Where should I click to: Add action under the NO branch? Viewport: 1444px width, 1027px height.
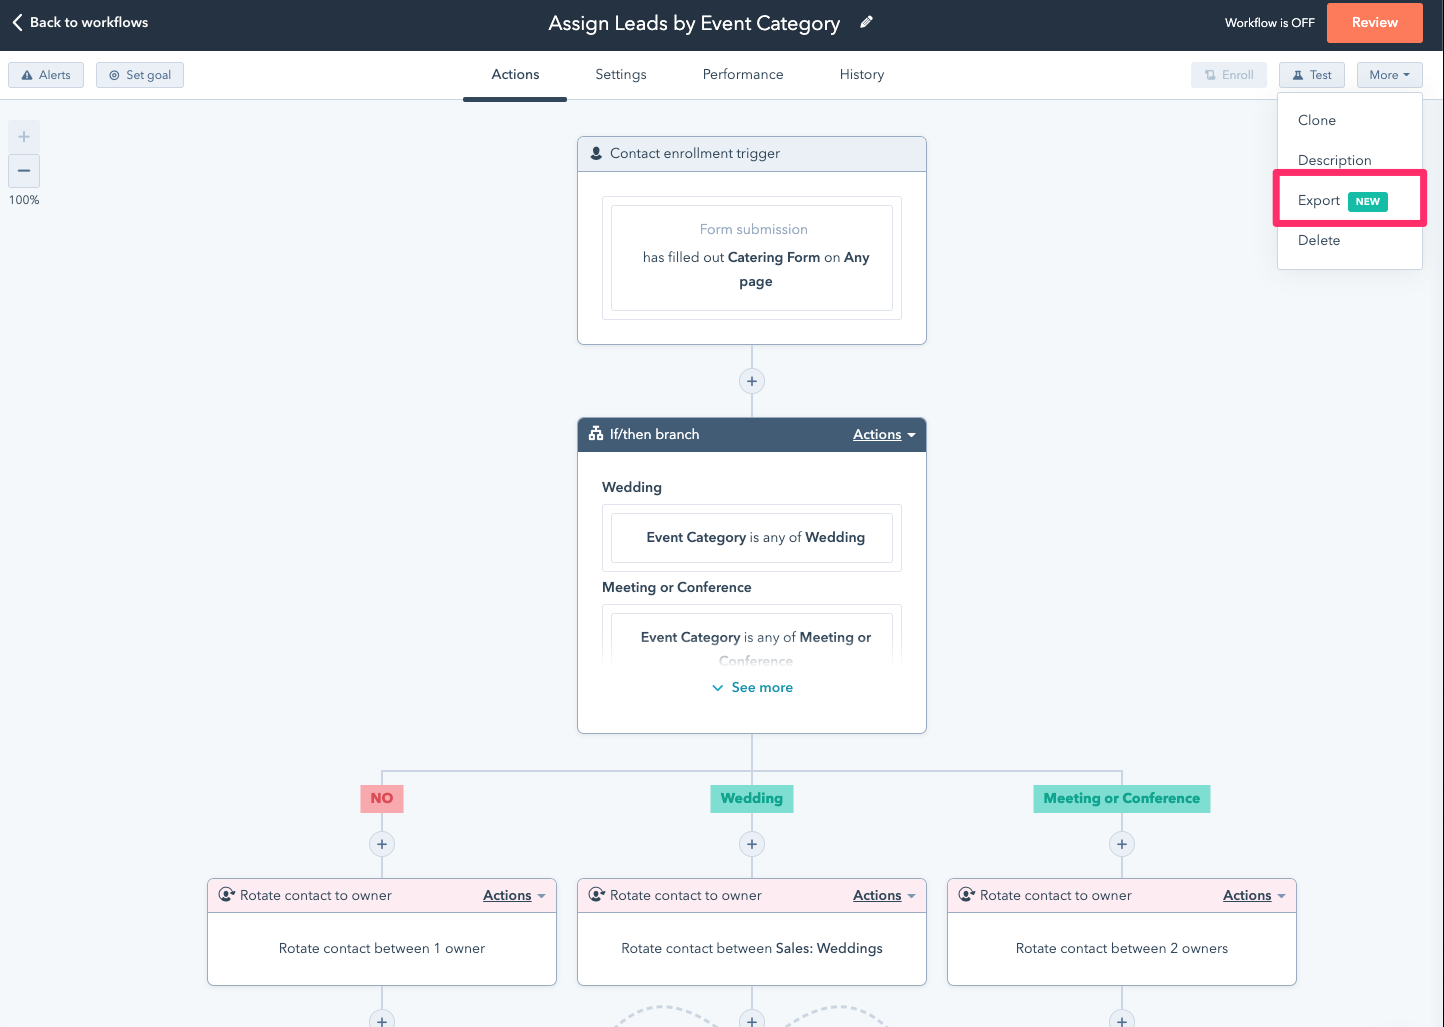coord(382,844)
